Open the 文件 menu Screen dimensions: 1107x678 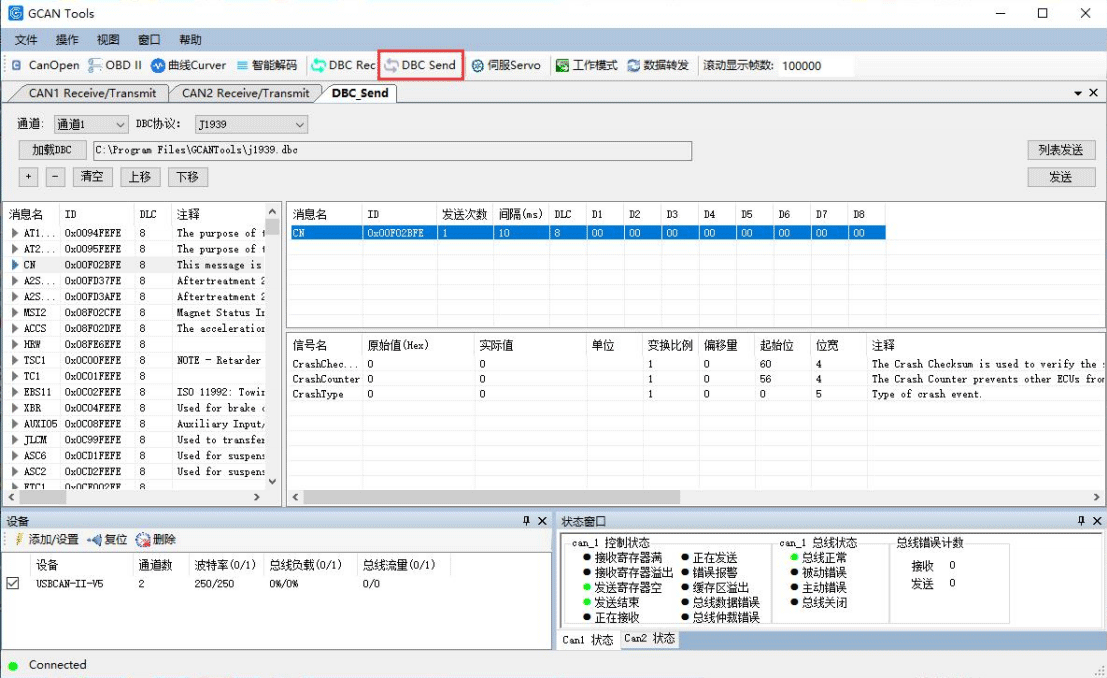26,40
